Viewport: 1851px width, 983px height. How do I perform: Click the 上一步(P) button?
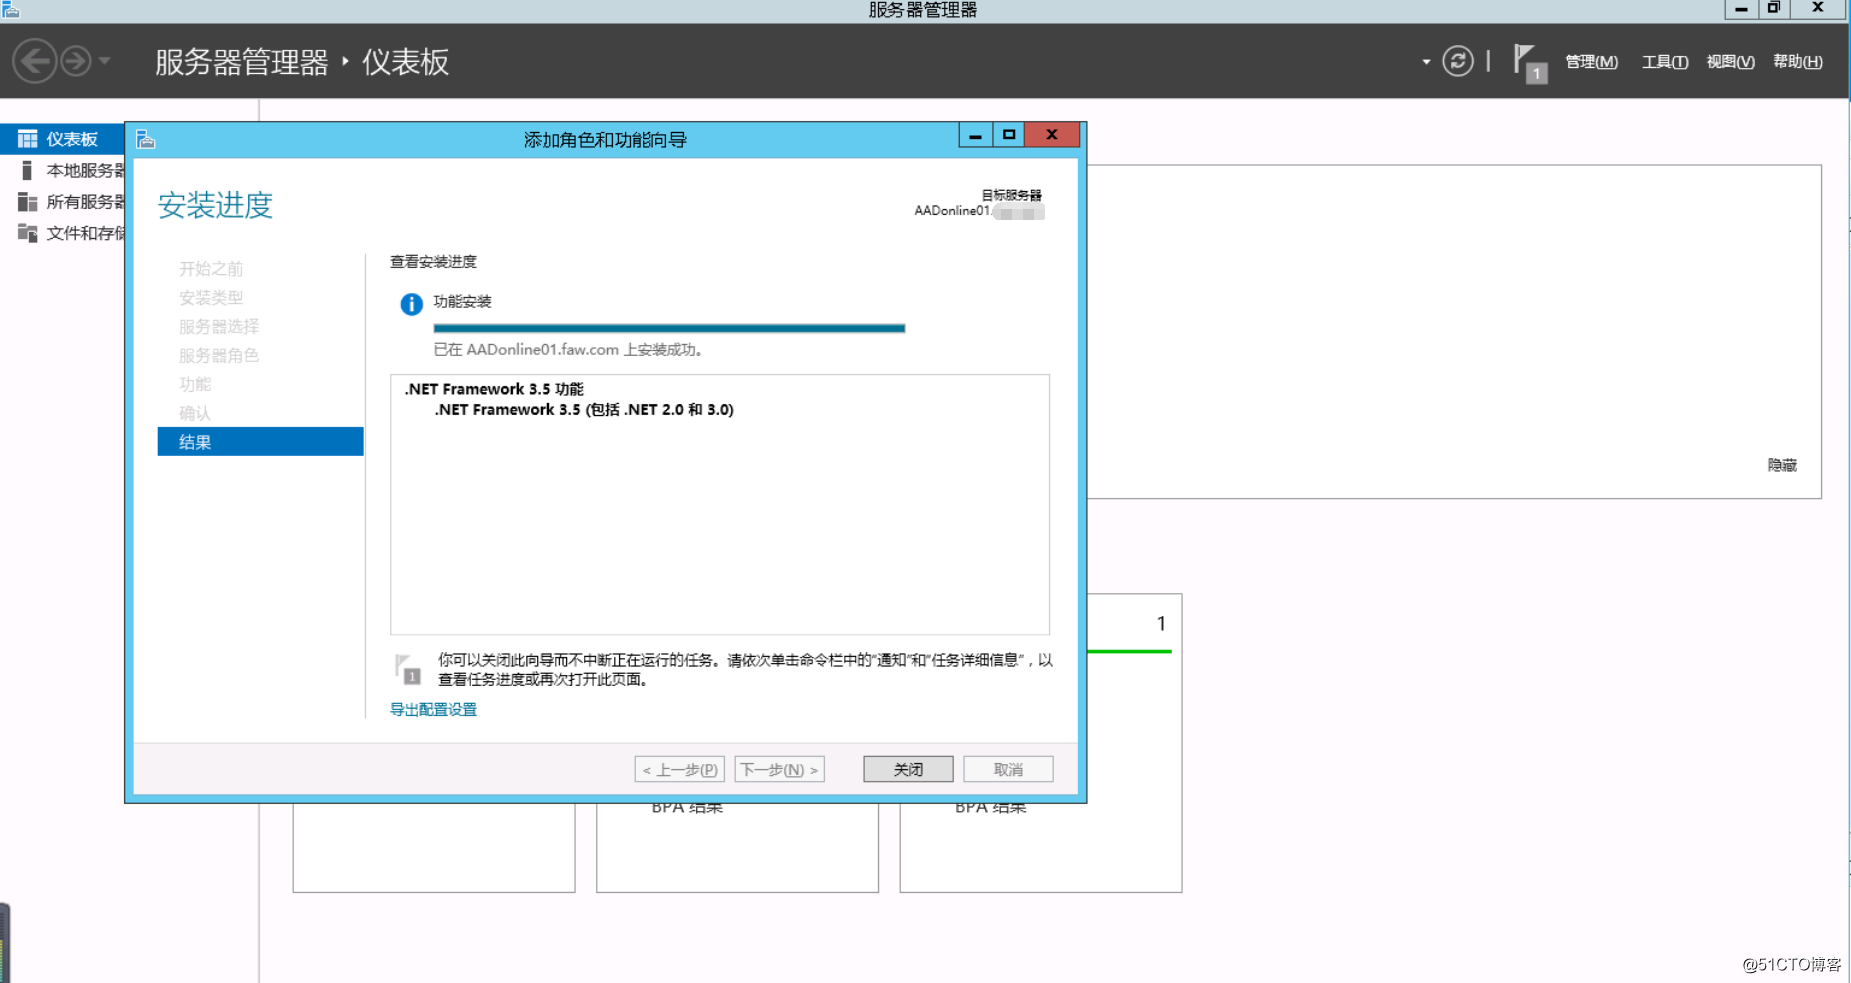click(680, 769)
